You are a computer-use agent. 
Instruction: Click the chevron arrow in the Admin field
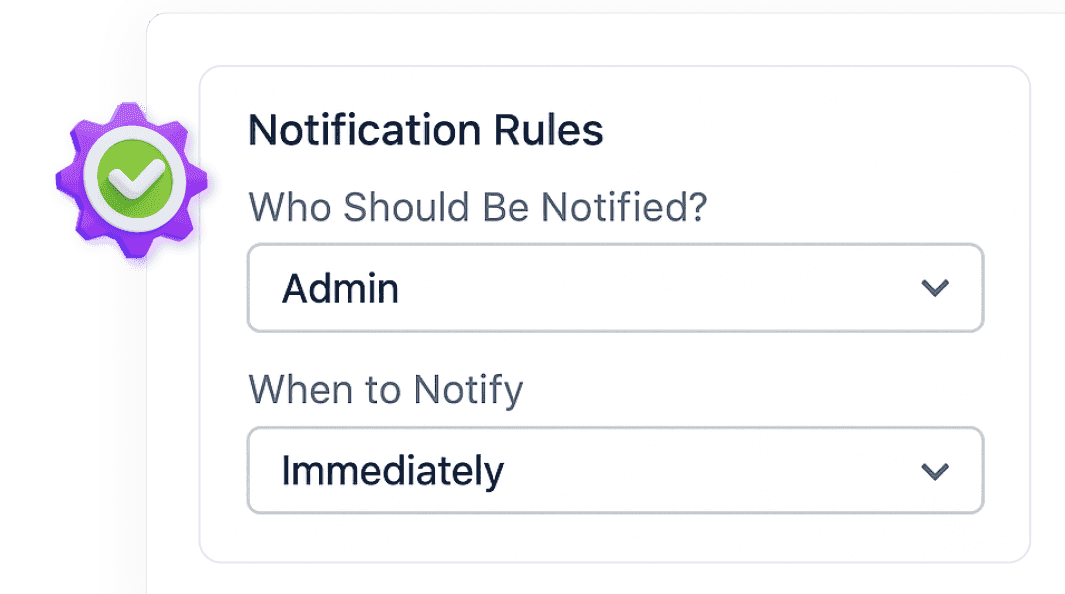[x=934, y=288]
